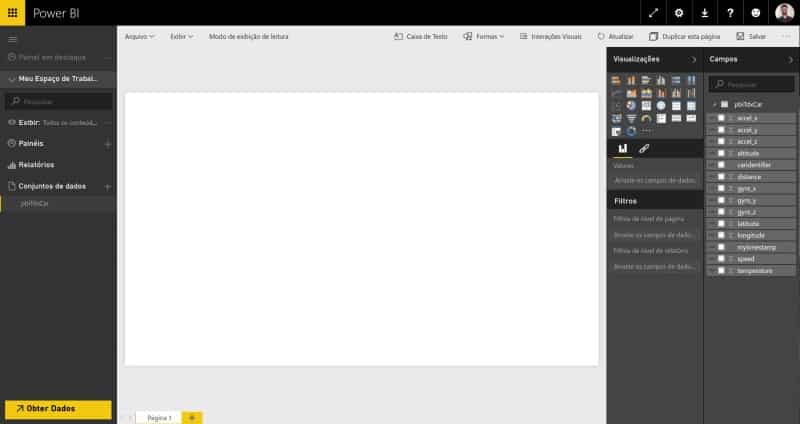Viewport: 800px width, 424px height.
Task: Click the feedback smiley icon
Action: point(756,13)
